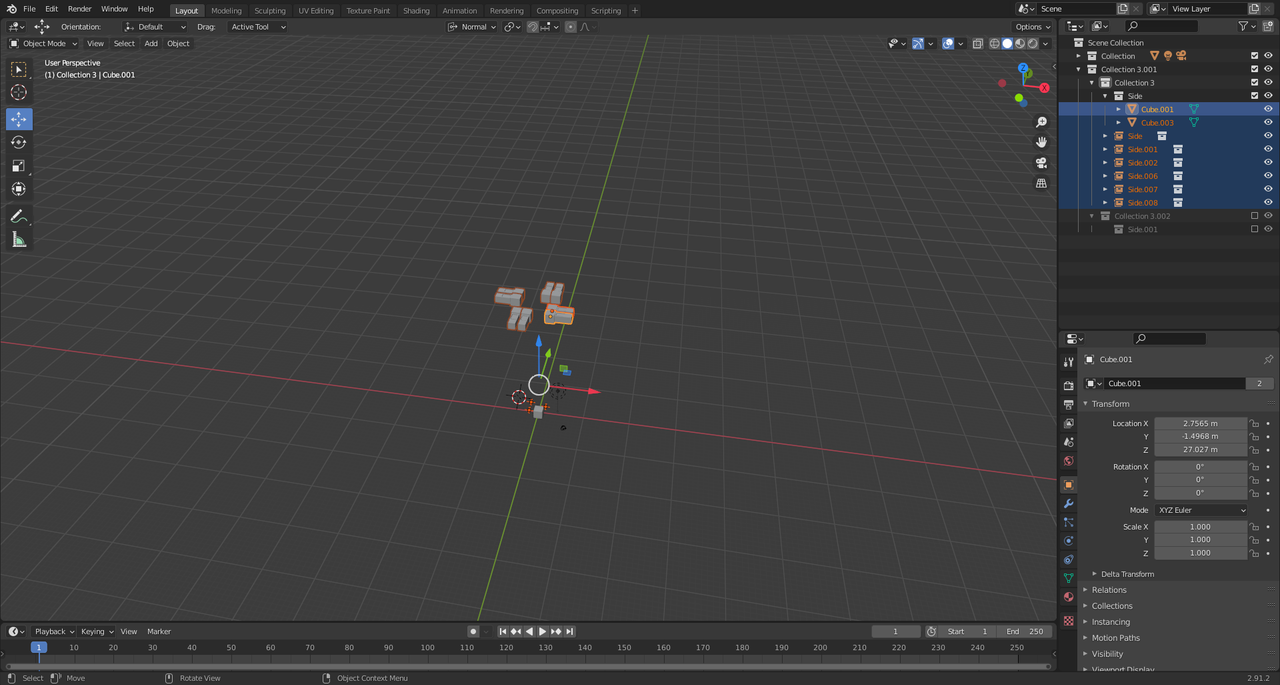
Task: Open the Object Mode dropdown
Action: tap(44, 43)
